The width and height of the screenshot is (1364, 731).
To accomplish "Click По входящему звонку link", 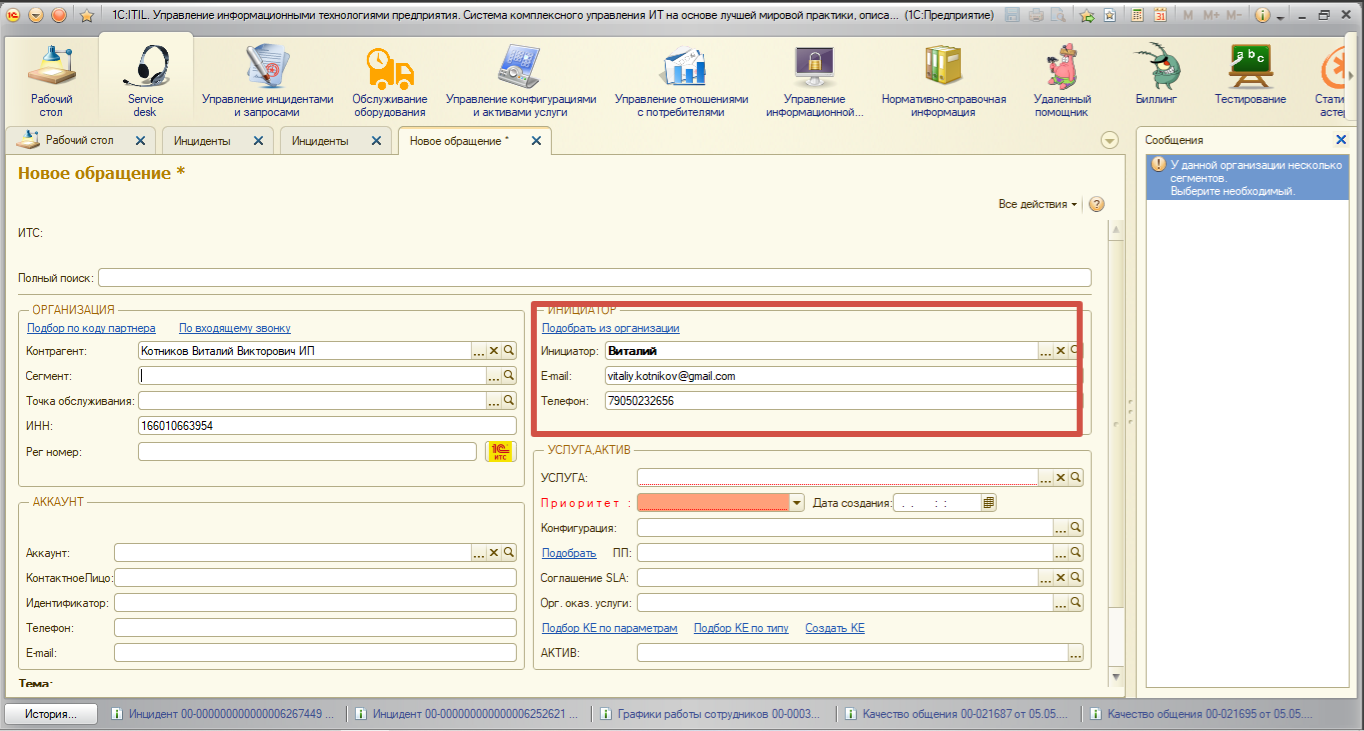I will pyautogui.click(x=235, y=328).
